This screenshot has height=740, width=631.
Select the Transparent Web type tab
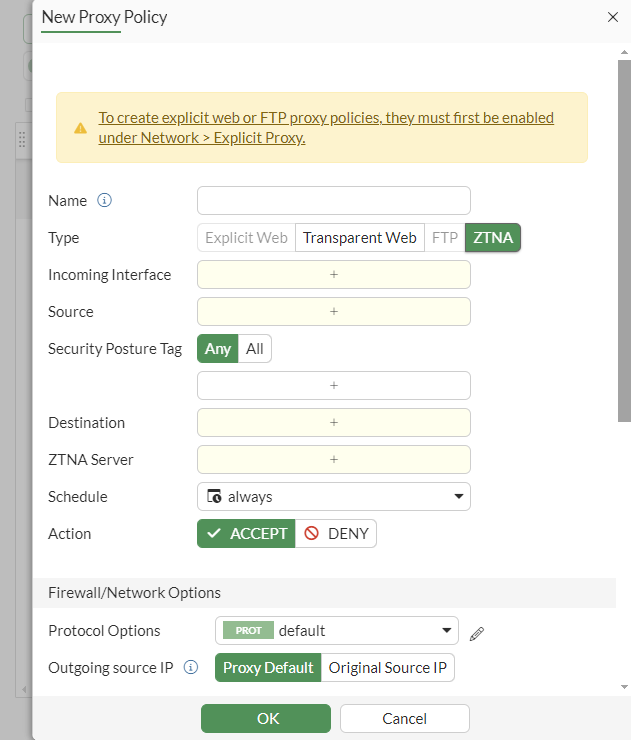(x=360, y=238)
